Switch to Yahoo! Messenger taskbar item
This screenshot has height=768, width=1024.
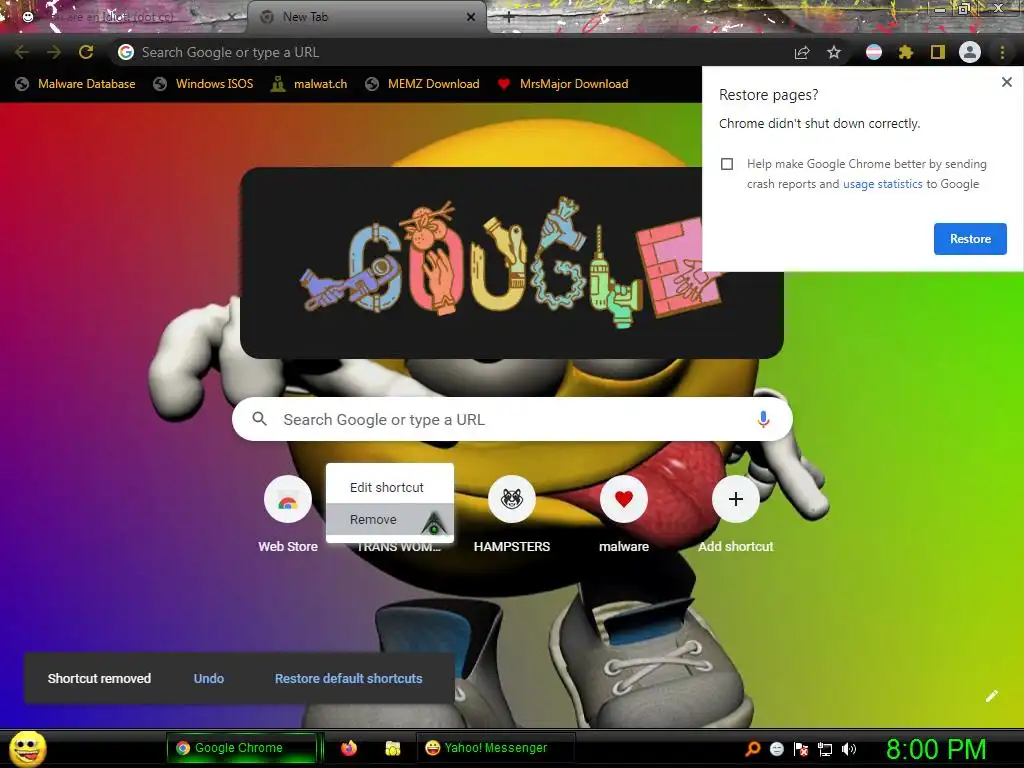pyautogui.click(x=495, y=748)
